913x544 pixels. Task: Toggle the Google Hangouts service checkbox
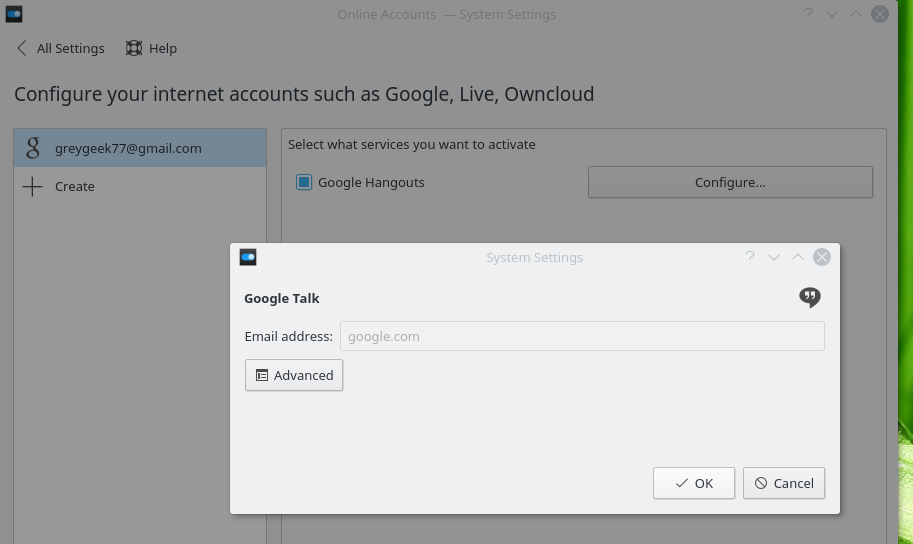coord(304,182)
